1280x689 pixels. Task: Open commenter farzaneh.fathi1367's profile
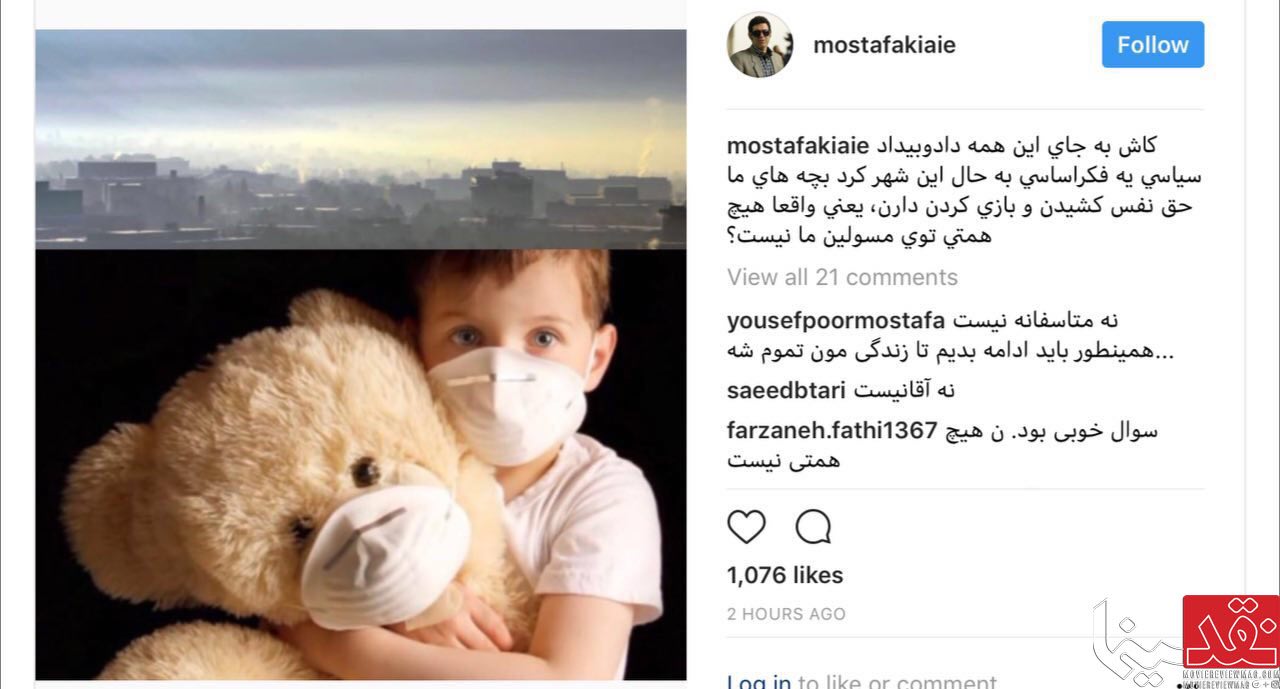pyautogui.click(x=832, y=431)
